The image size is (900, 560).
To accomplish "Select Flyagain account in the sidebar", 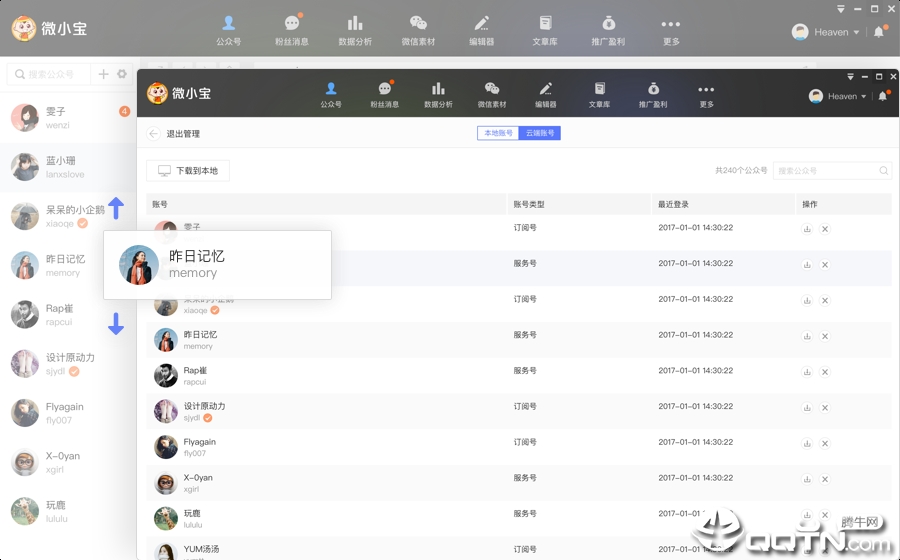I will click(68, 413).
